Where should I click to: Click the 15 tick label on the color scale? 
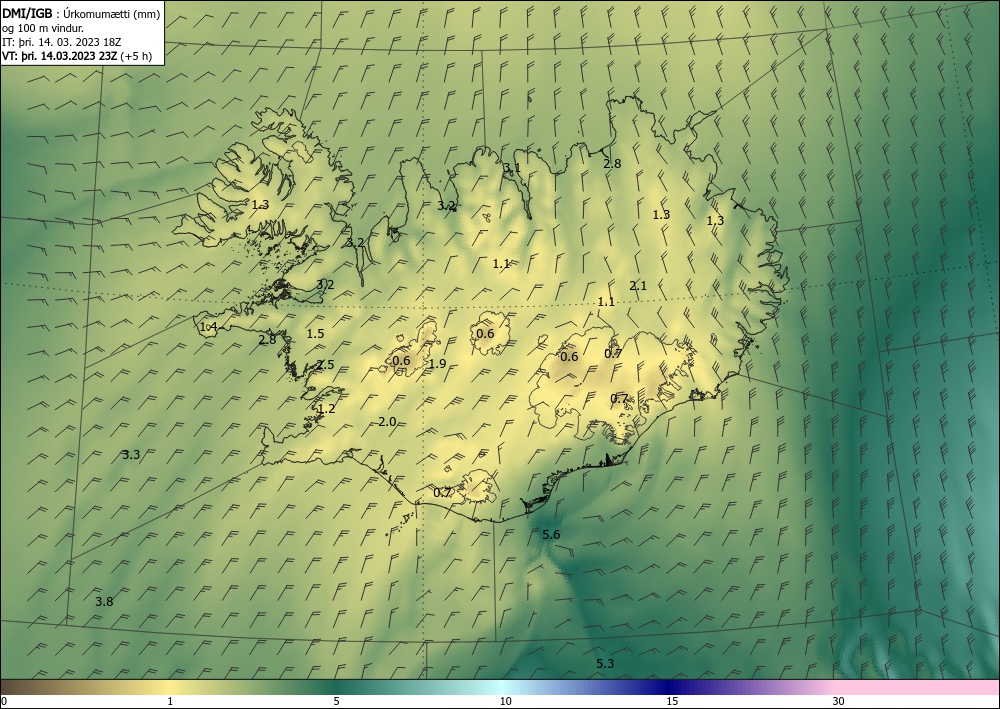tap(672, 701)
